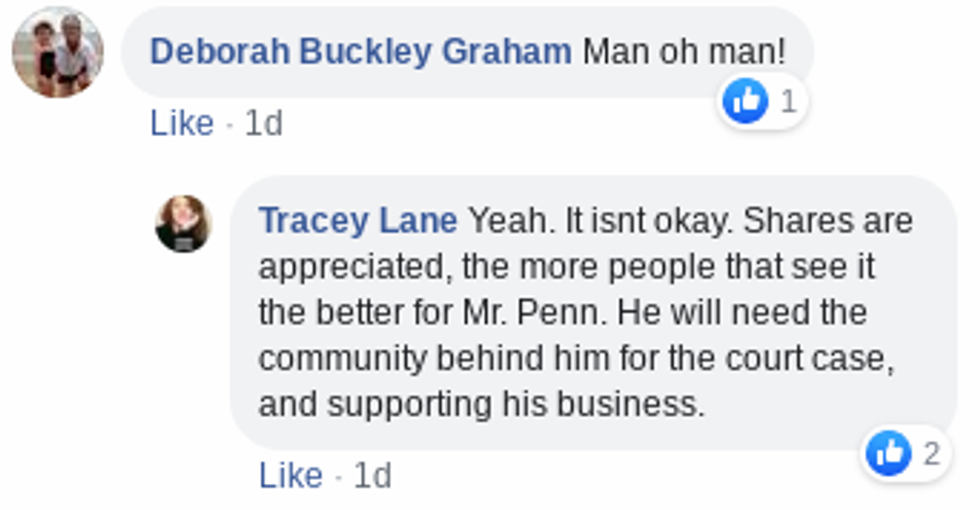Click "Yeah. It isnt okay." in Tracey's reply
The height and width of the screenshot is (510, 980).
[601, 220]
